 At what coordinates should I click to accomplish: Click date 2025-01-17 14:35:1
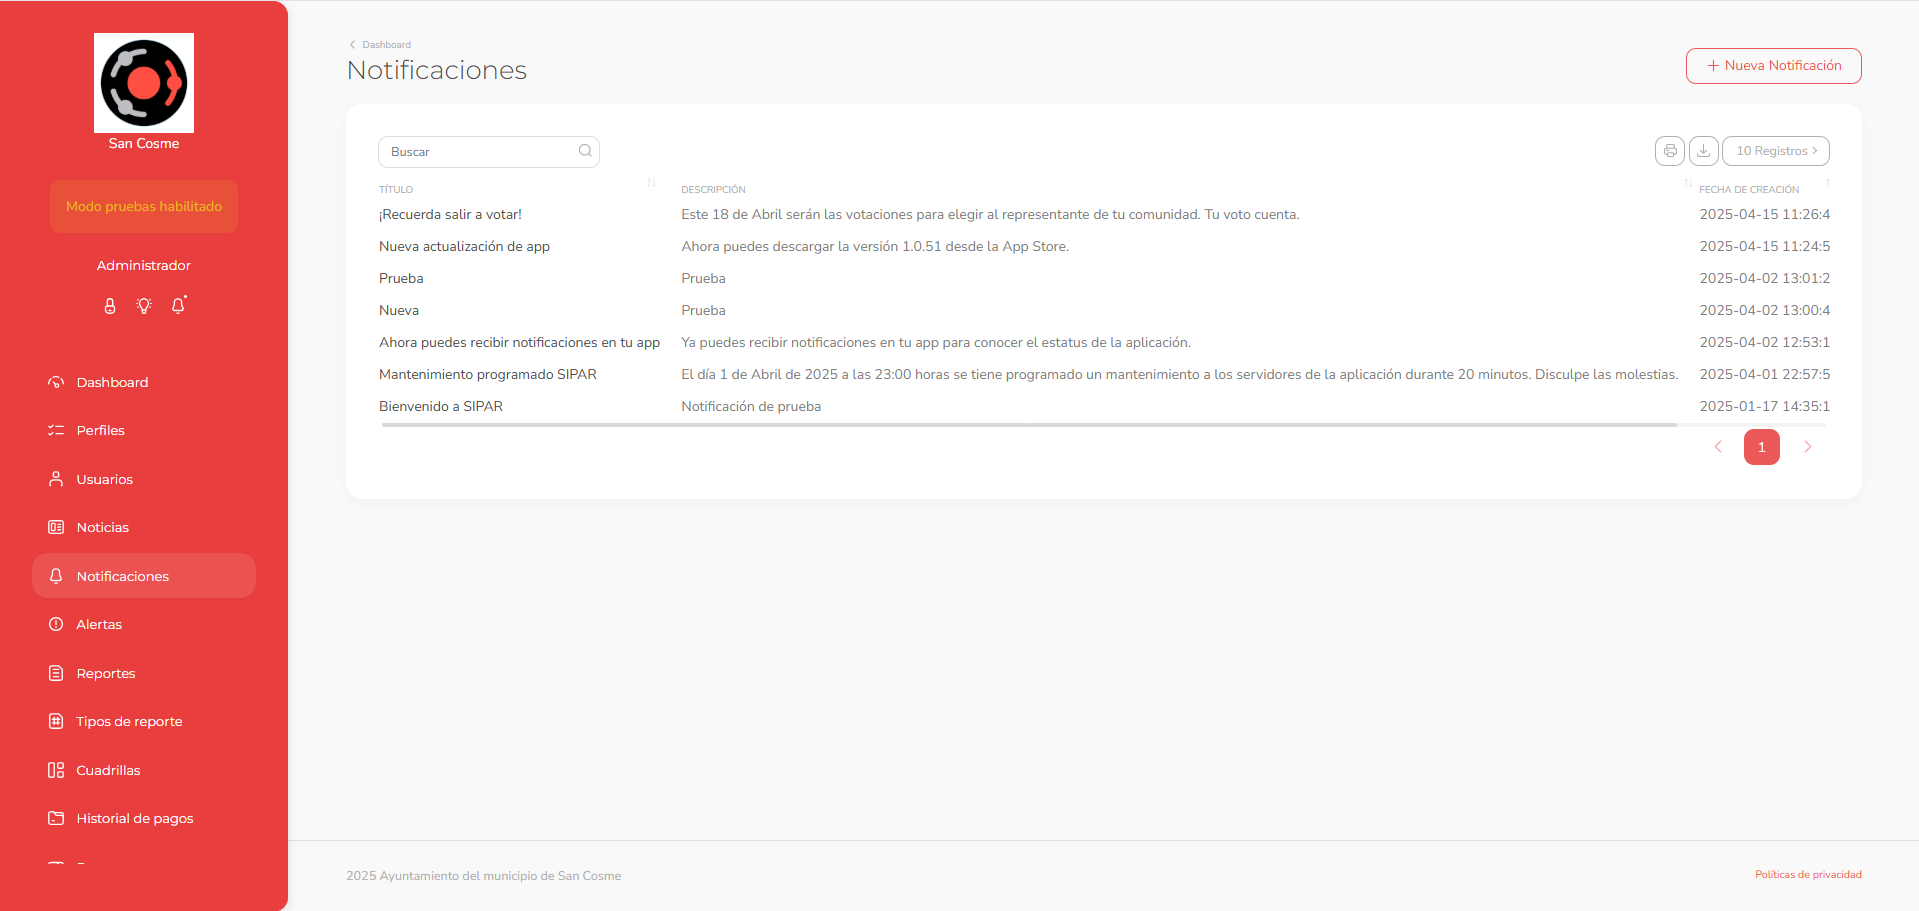[x=1764, y=406]
